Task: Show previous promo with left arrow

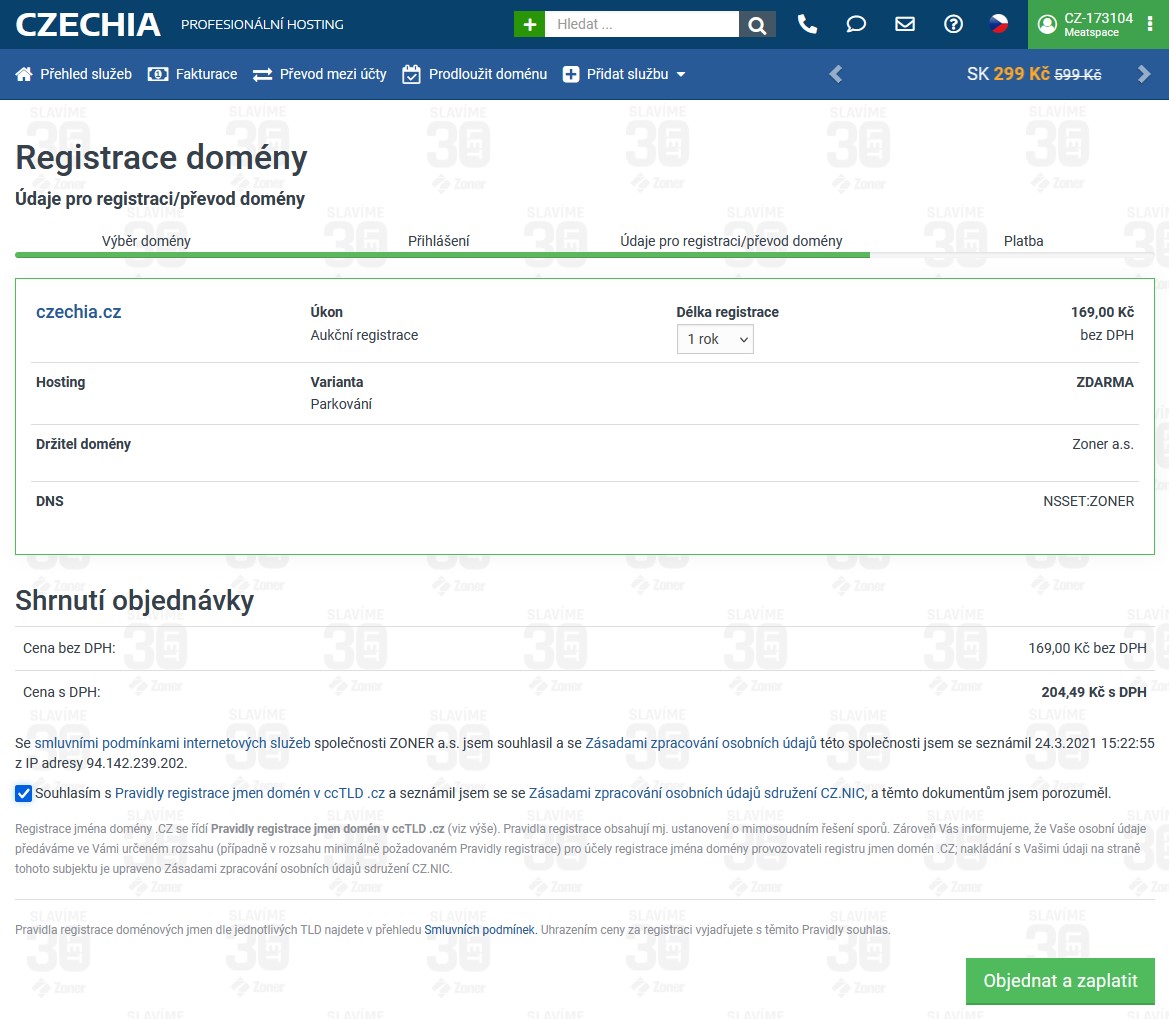Action: coord(836,74)
